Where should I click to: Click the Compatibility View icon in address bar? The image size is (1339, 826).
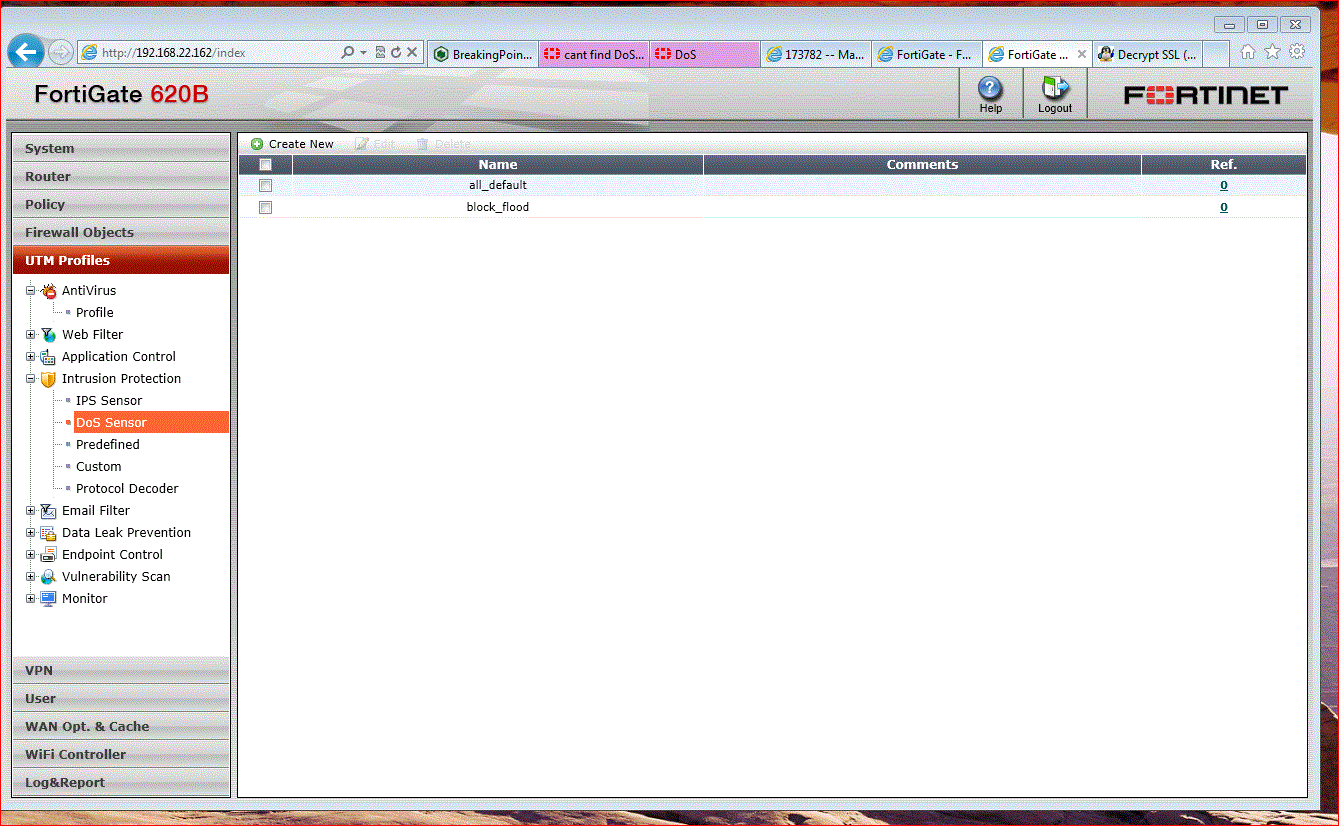pos(381,52)
